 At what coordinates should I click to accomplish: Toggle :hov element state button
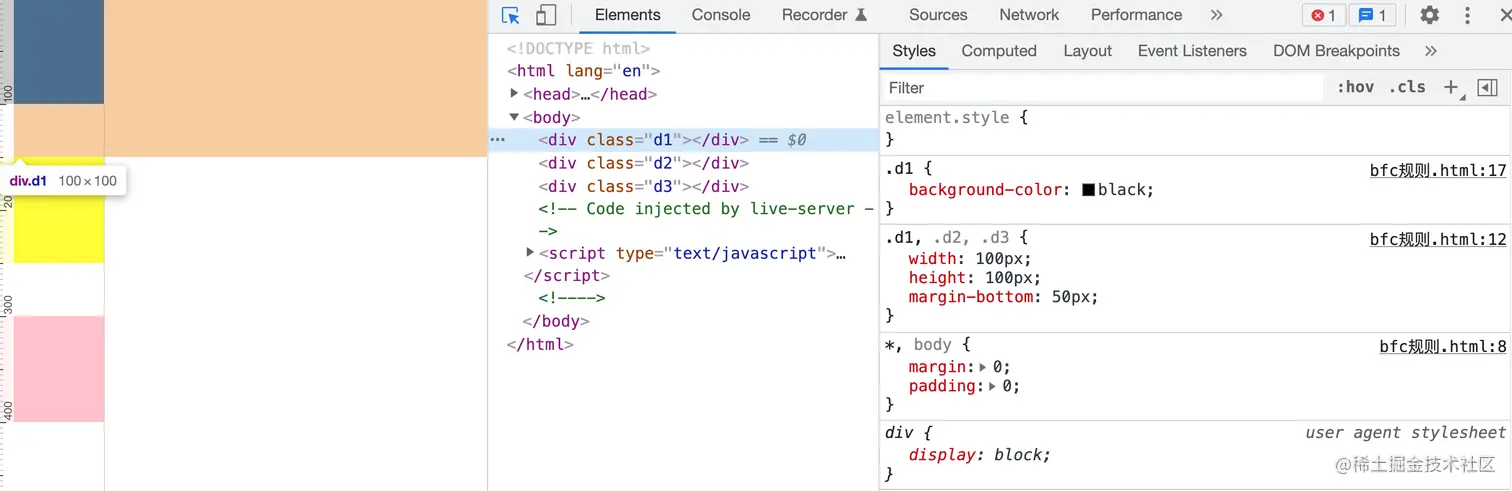[1355, 87]
